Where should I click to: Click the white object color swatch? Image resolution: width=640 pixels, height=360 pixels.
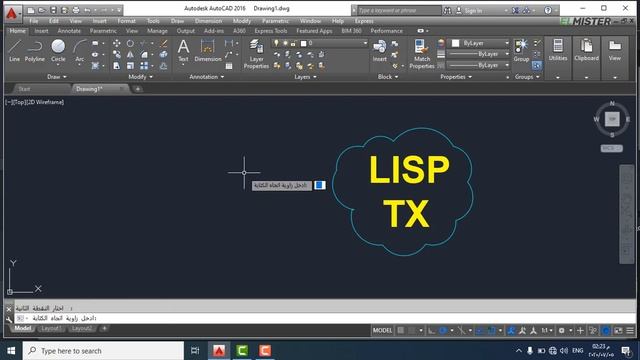(456, 43)
